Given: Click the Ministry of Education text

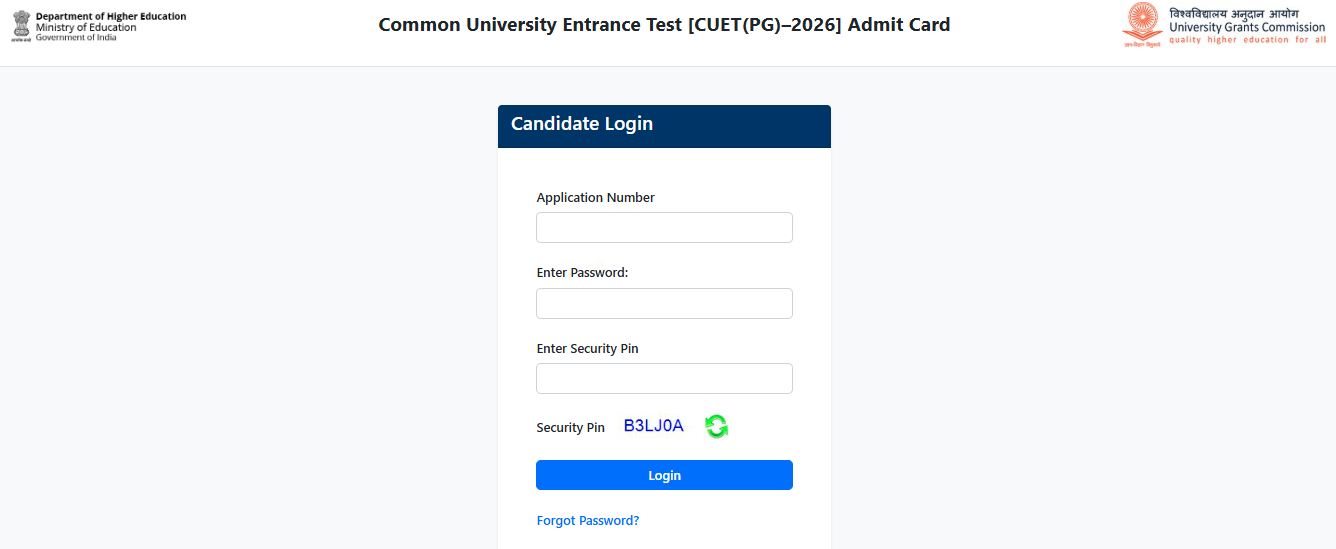Looking at the screenshot, I should tap(86, 28).
